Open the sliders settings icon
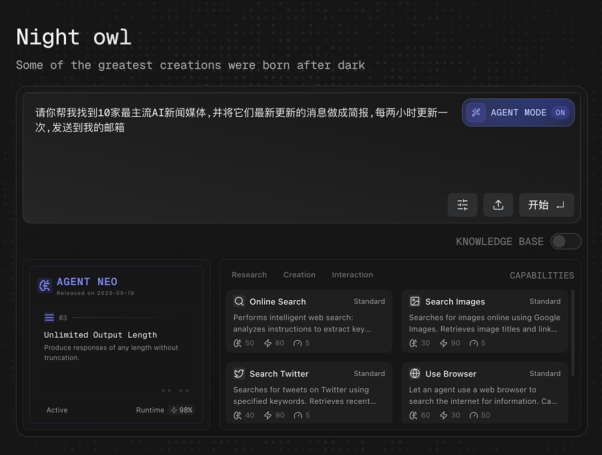This screenshot has height=455, width=602. coord(462,205)
